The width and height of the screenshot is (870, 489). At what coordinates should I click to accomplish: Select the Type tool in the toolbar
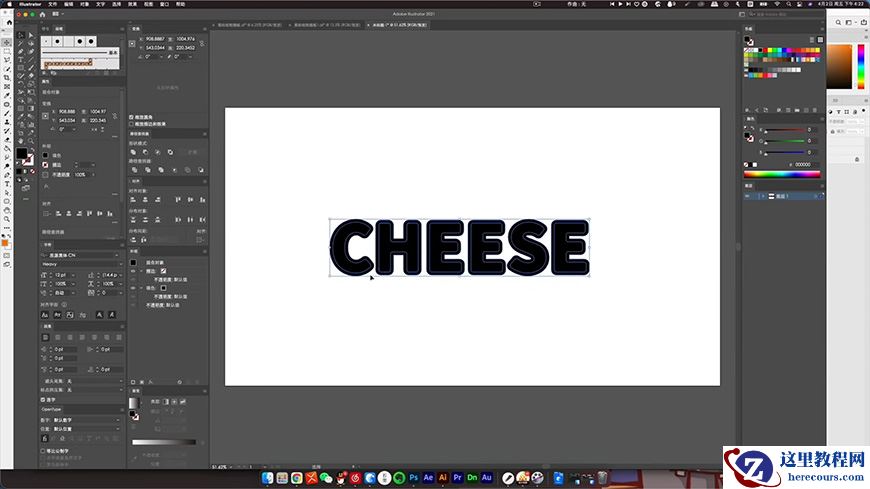point(20,60)
